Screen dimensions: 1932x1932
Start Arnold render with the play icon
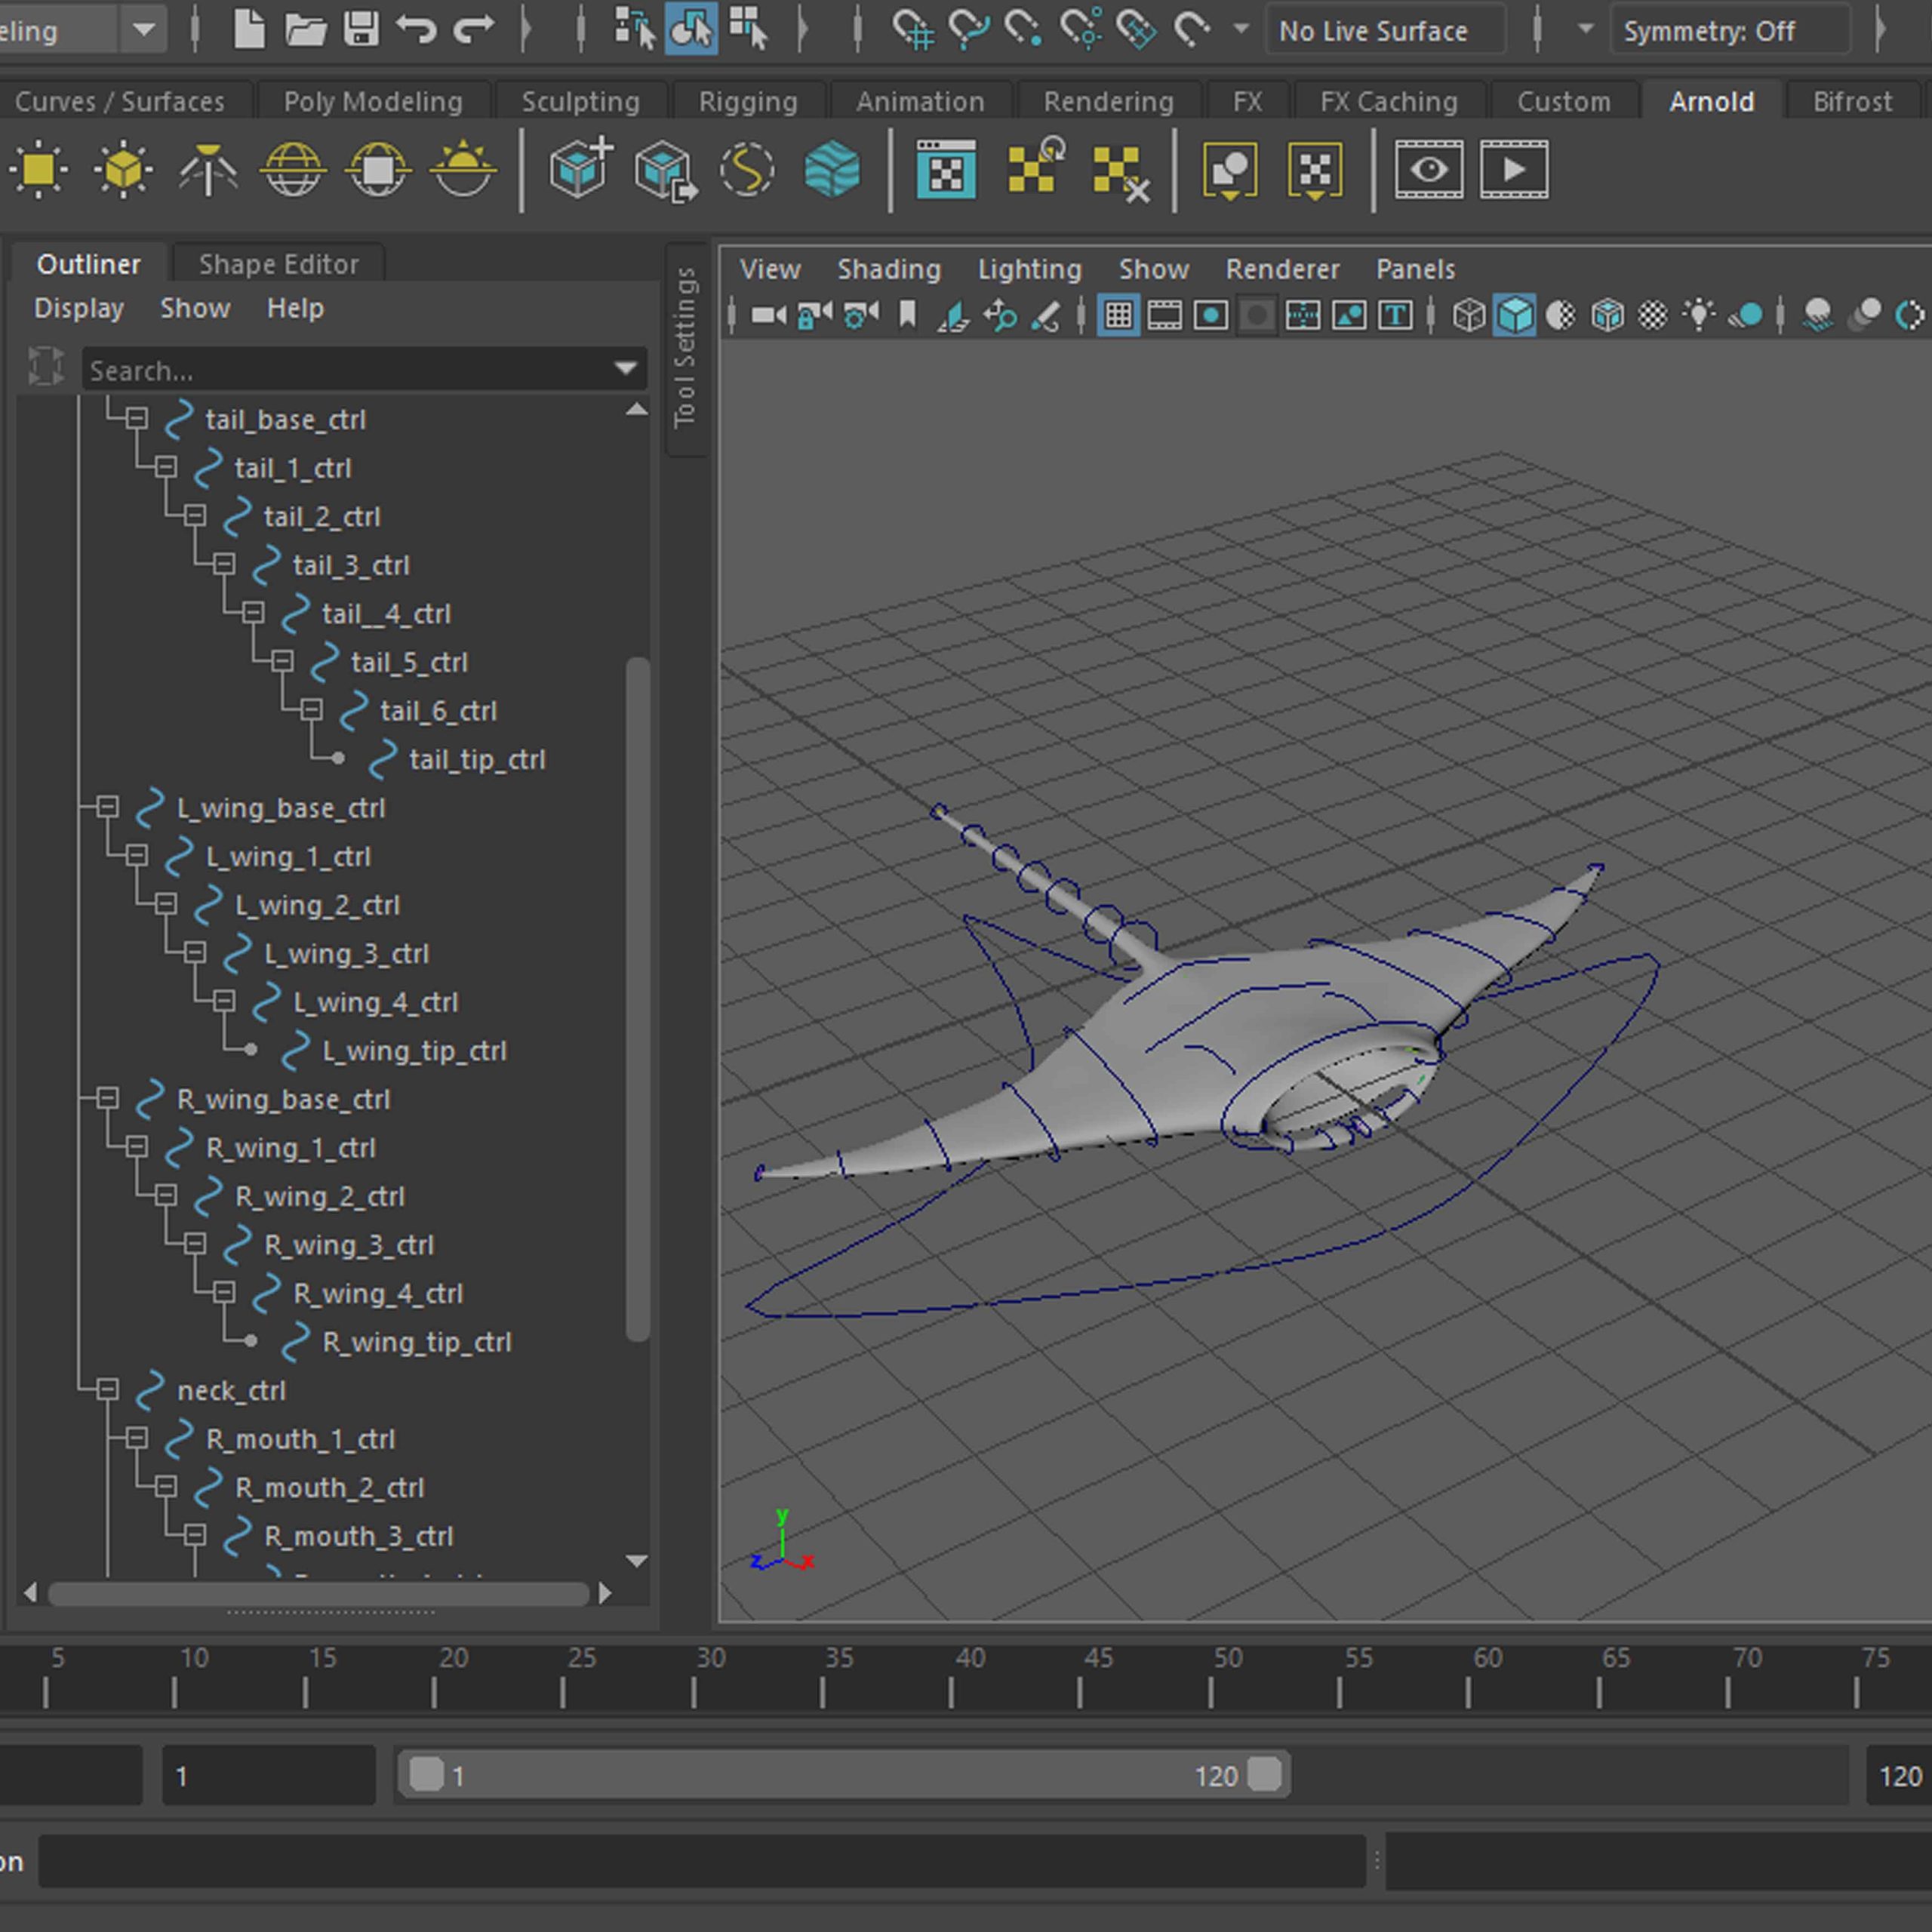point(1514,169)
